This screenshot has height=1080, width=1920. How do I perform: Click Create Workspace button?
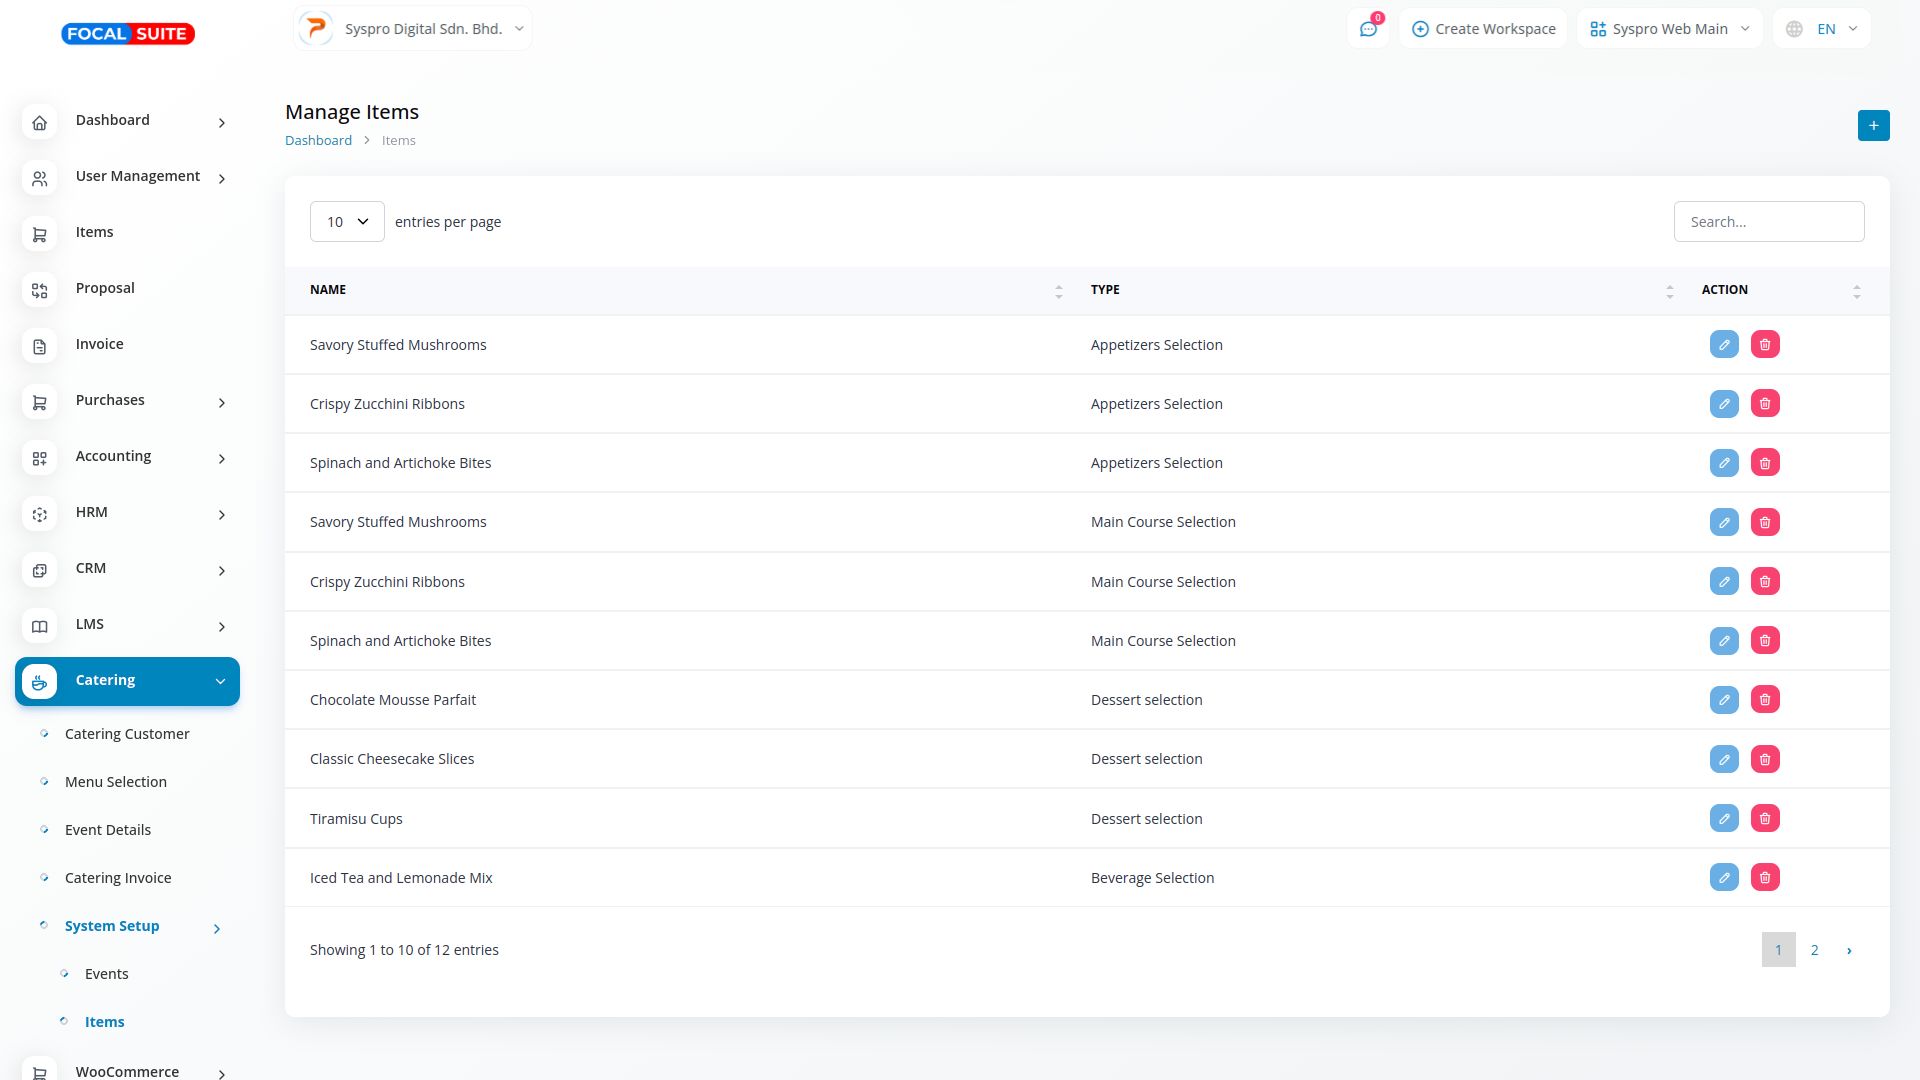(x=1483, y=29)
